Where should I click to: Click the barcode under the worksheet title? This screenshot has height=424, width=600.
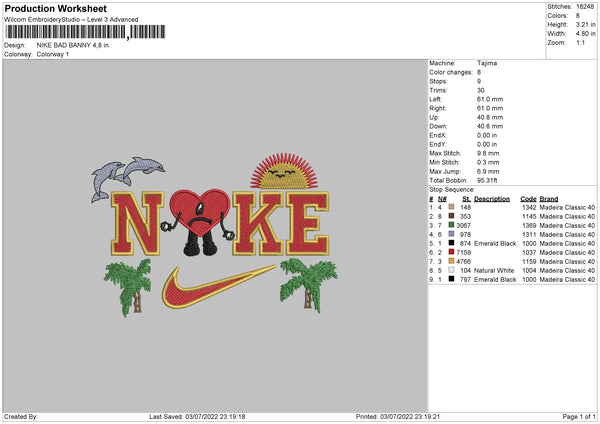click(x=85, y=32)
